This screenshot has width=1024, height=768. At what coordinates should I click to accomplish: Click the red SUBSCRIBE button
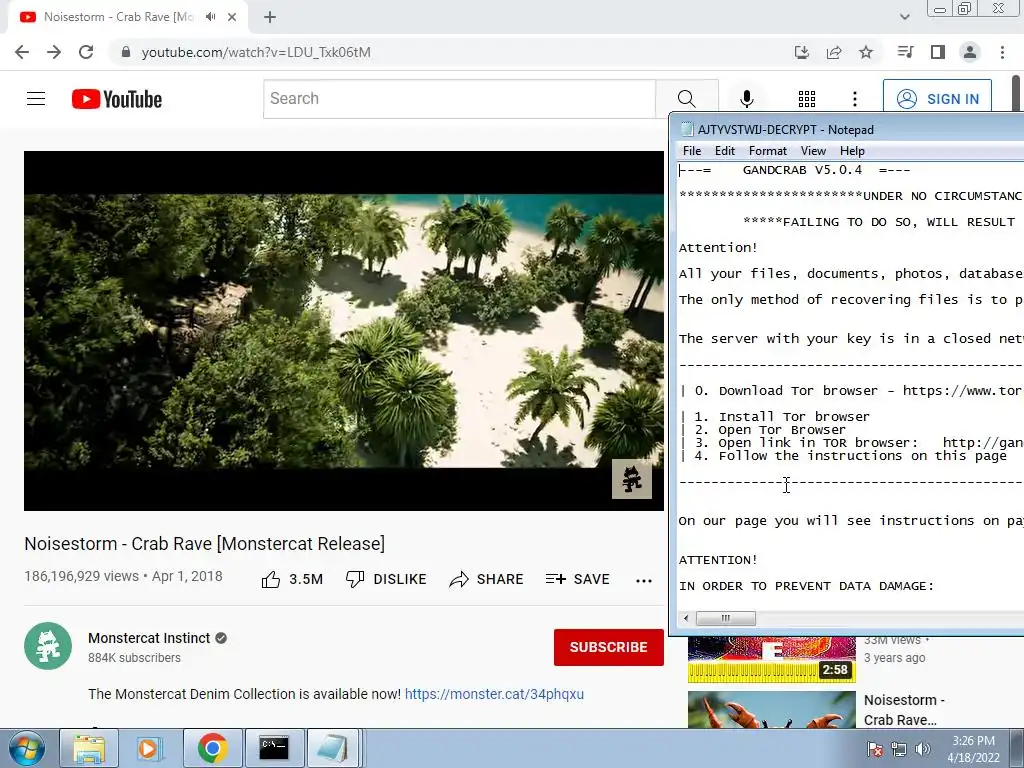click(x=609, y=647)
